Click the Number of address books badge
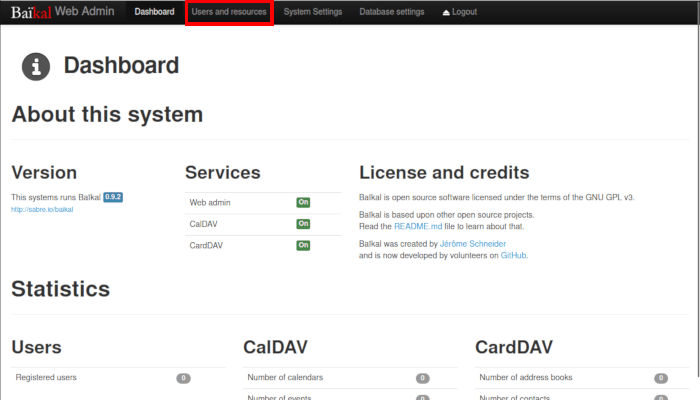 pos(661,378)
